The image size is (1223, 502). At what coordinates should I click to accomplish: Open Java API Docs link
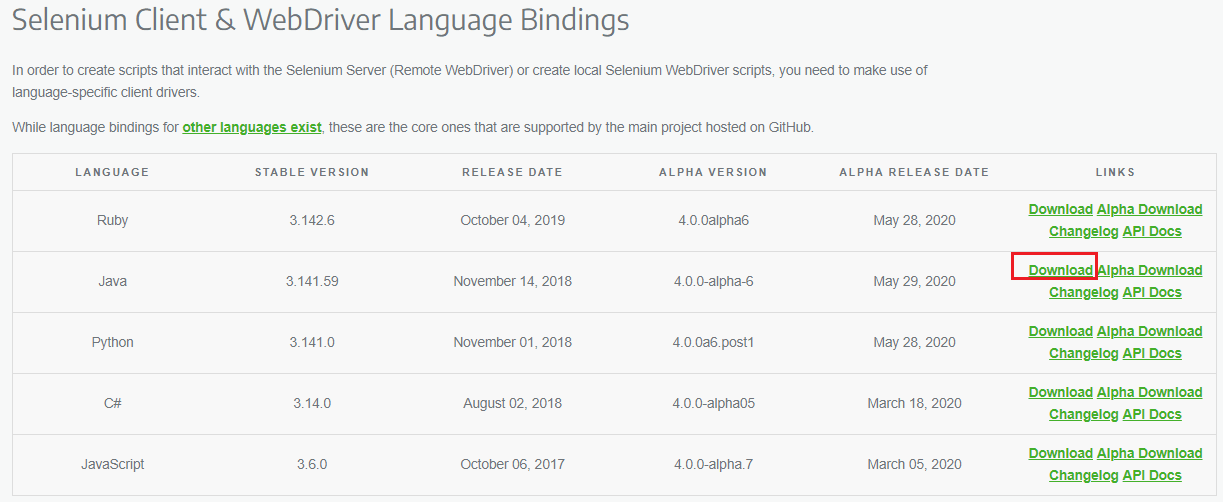[1152, 292]
